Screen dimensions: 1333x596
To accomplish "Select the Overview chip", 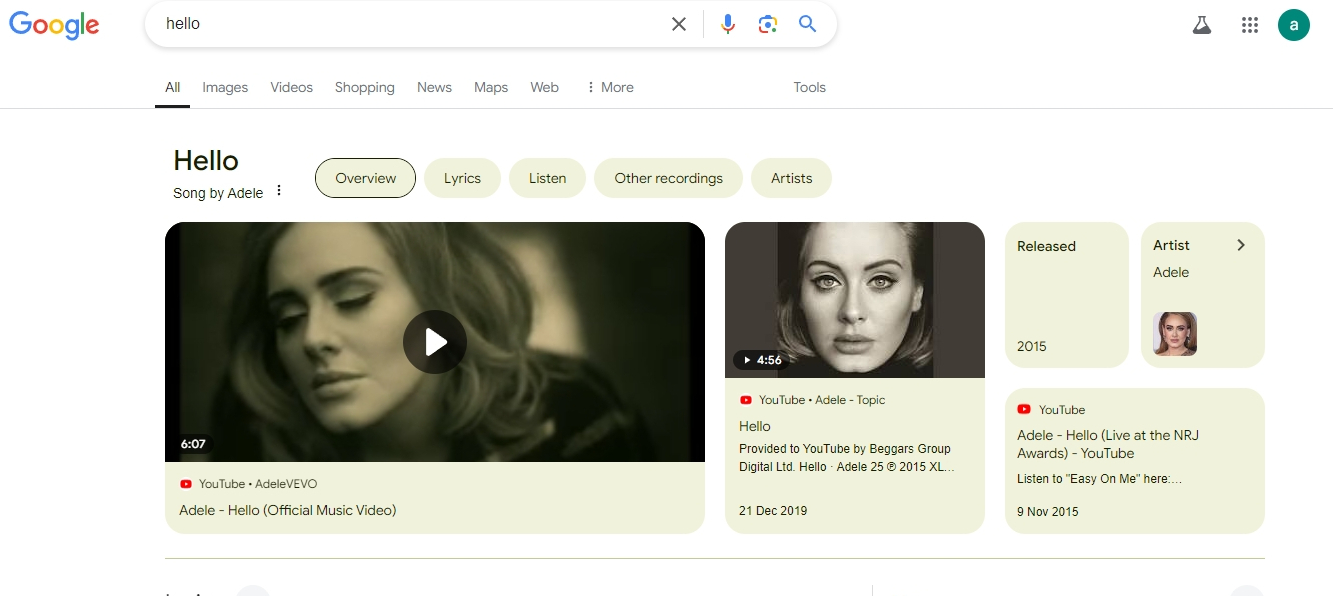I will tap(365, 178).
